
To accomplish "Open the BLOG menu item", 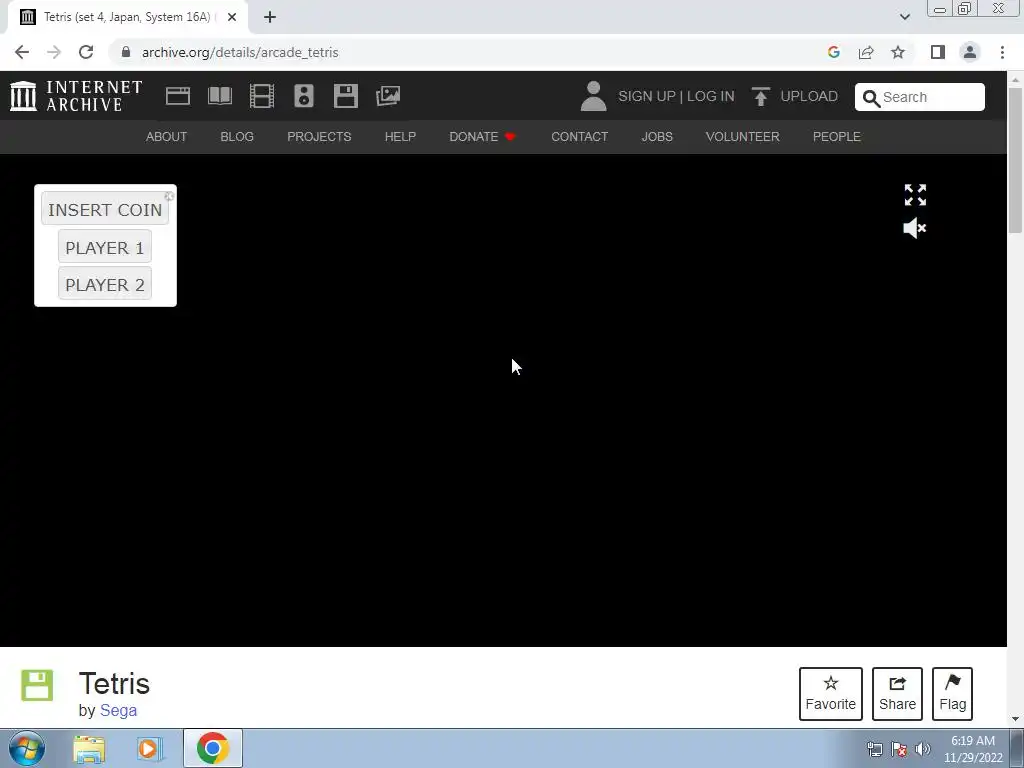I will (x=237, y=136).
